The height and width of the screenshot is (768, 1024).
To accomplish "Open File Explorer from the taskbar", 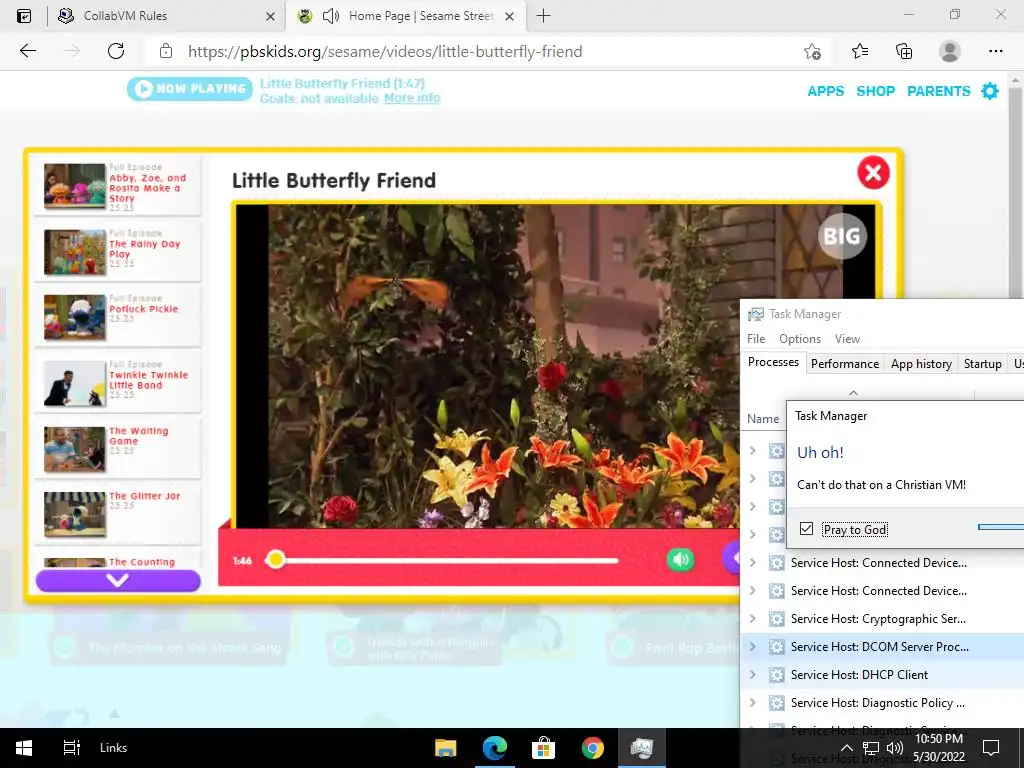I will coord(445,748).
